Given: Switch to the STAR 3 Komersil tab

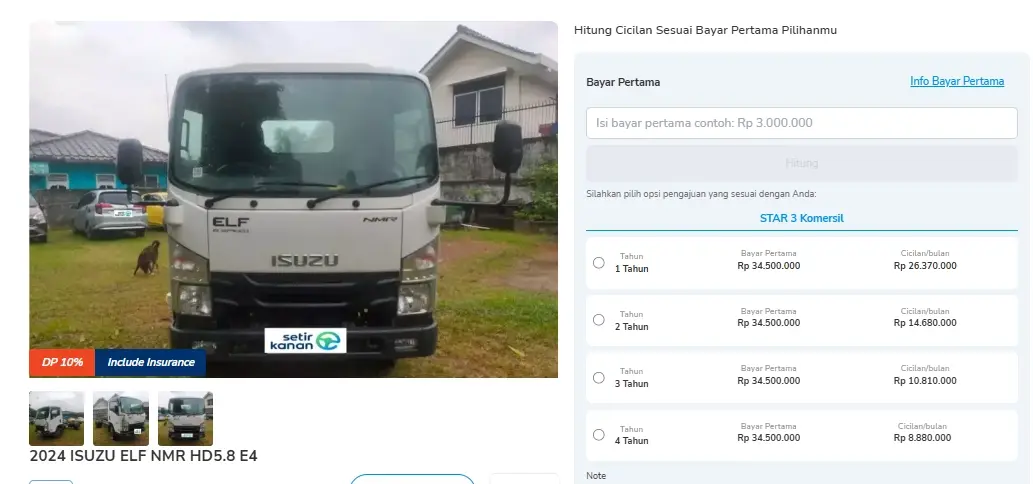Looking at the screenshot, I should pyautogui.click(x=802, y=218).
